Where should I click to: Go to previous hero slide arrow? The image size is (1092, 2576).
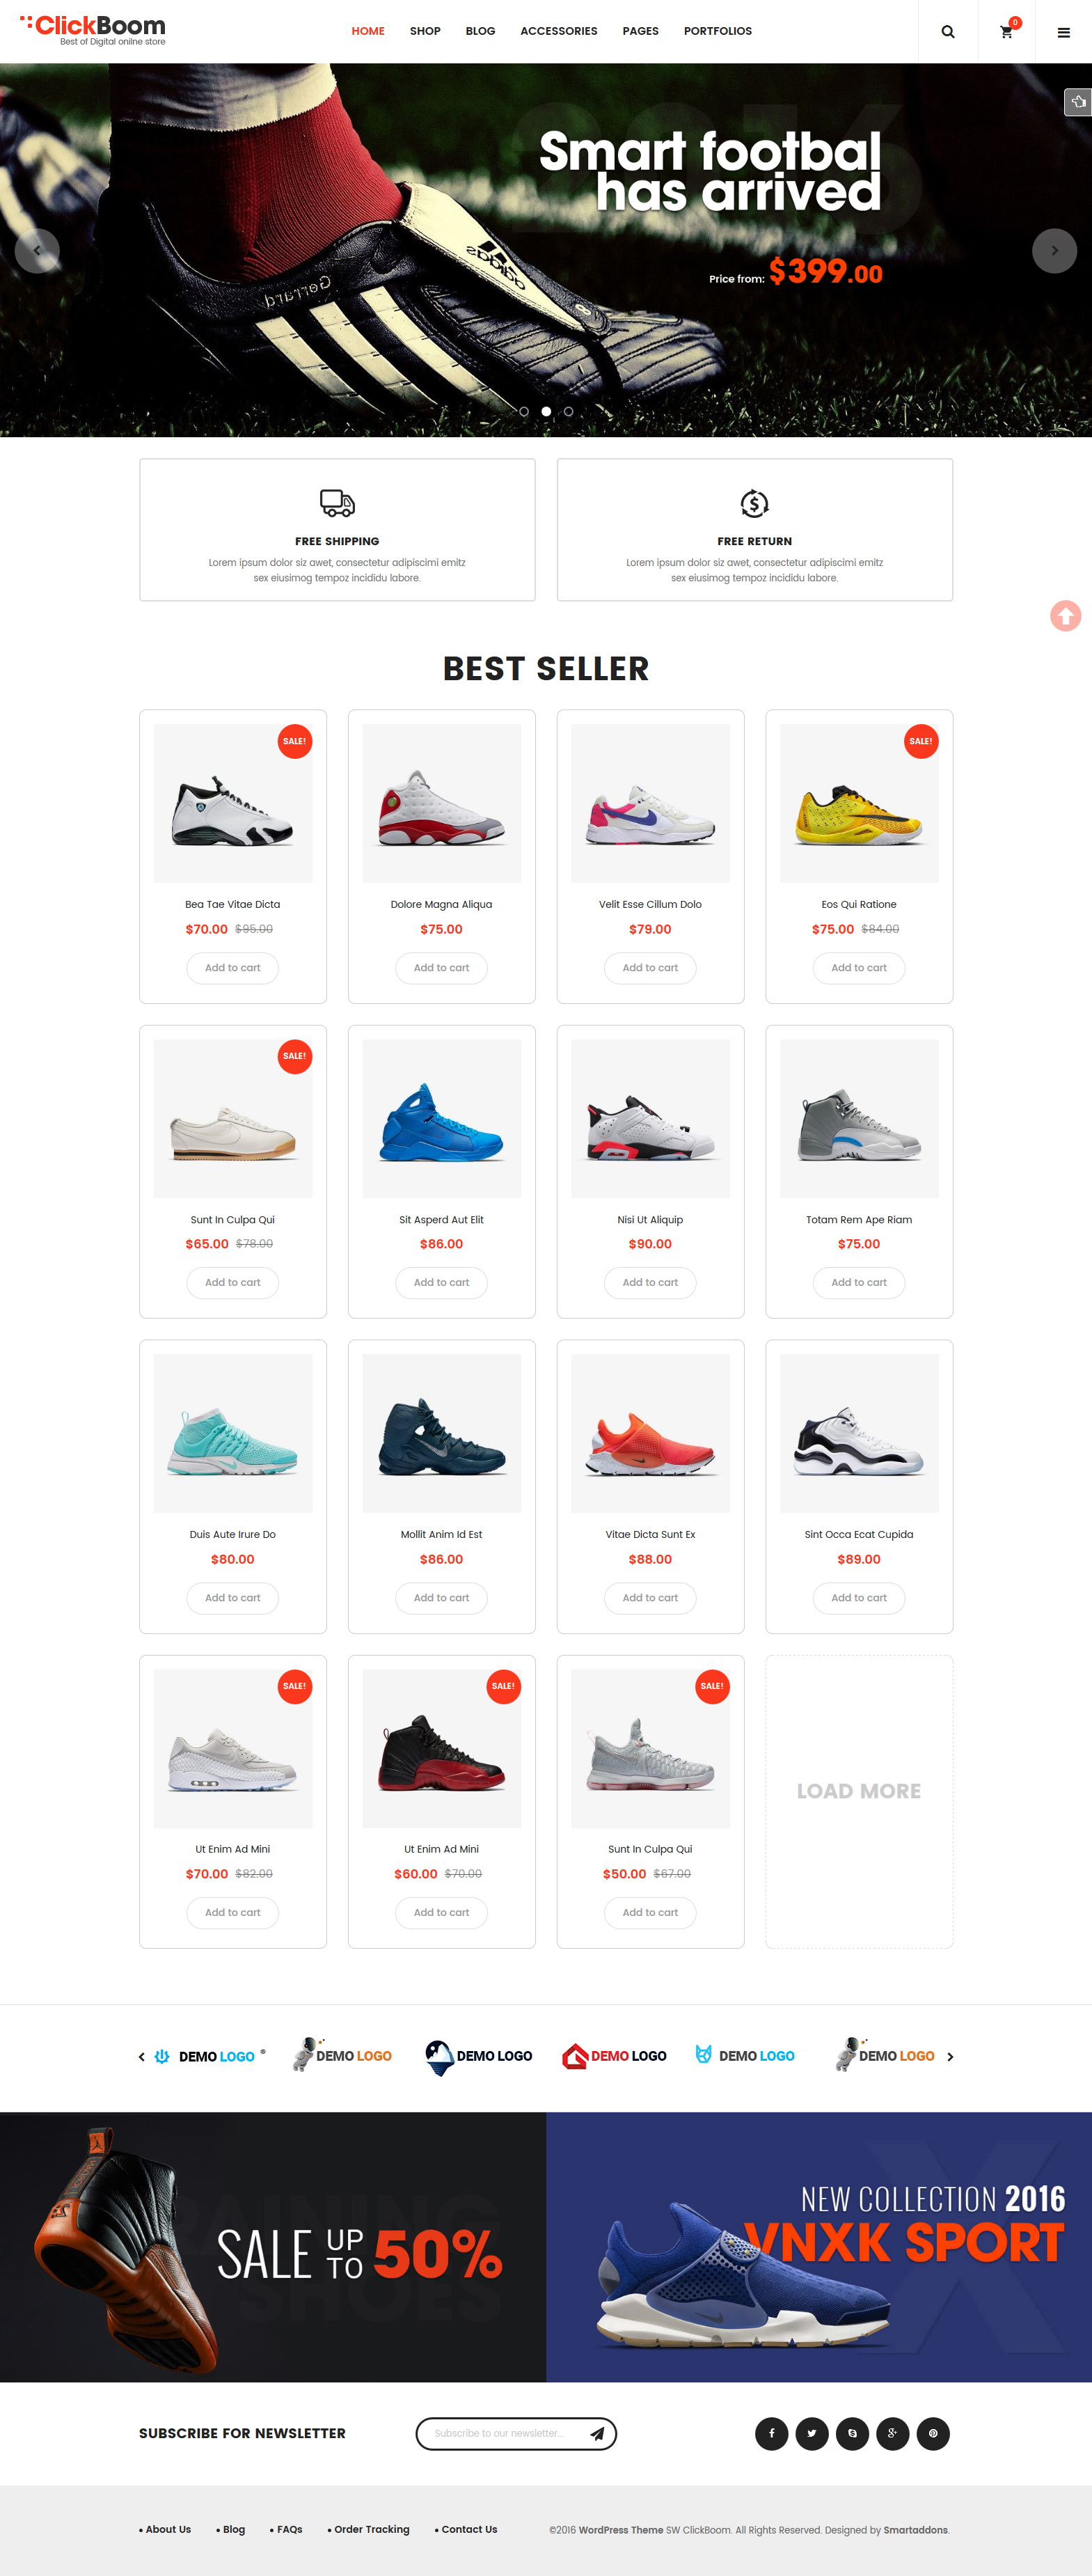(x=37, y=250)
